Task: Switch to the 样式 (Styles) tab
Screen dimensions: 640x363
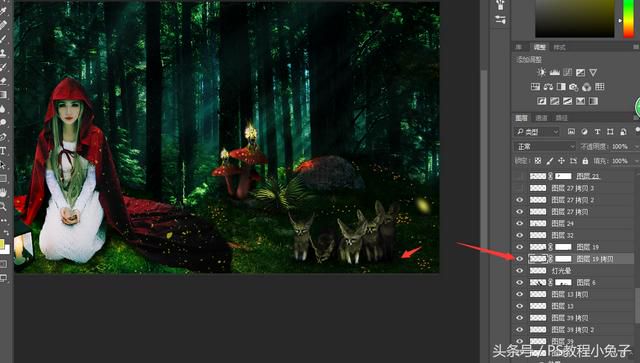Action: 560,47
